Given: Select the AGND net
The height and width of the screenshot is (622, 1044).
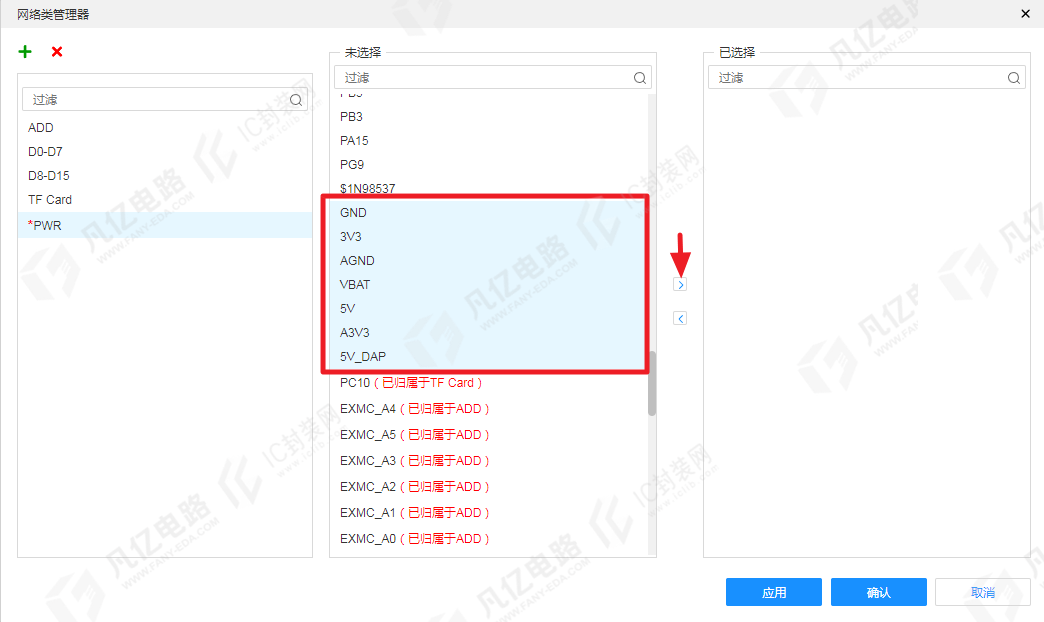Looking at the screenshot, I should point(489,261).
